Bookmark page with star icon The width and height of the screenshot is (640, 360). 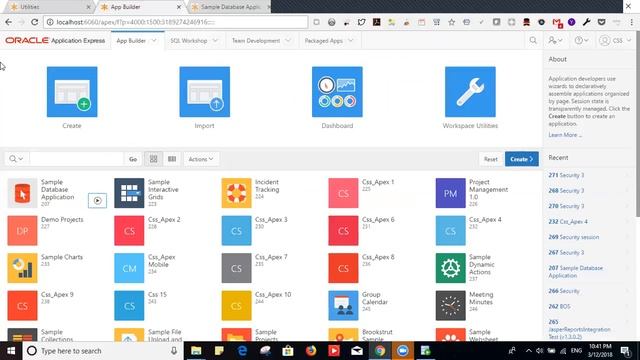coord(451,22)
